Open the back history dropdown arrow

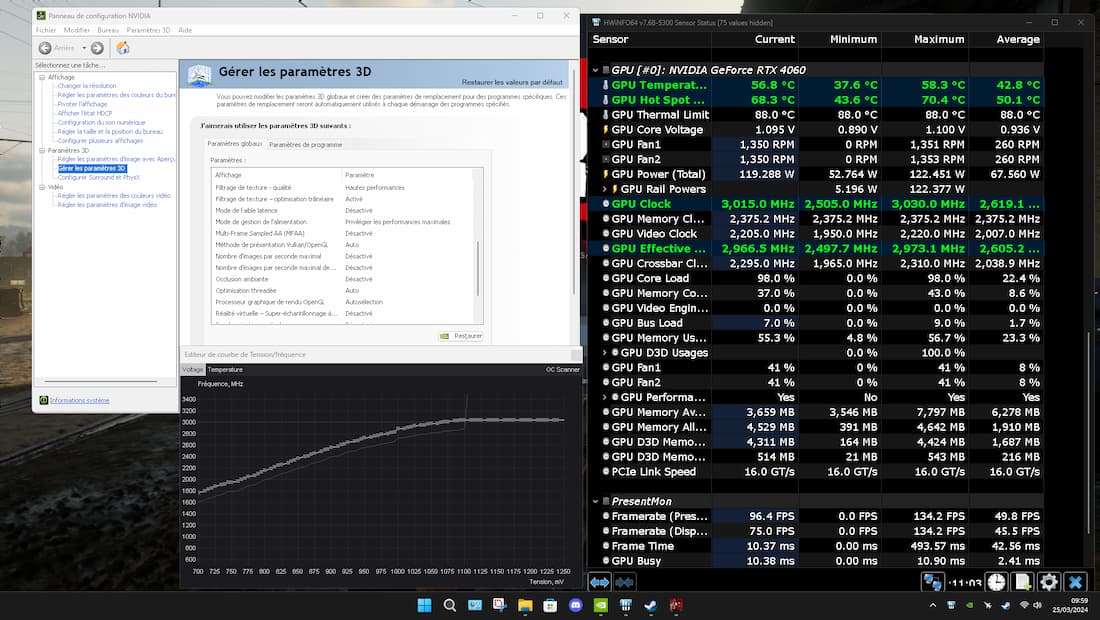click(83, 48)
